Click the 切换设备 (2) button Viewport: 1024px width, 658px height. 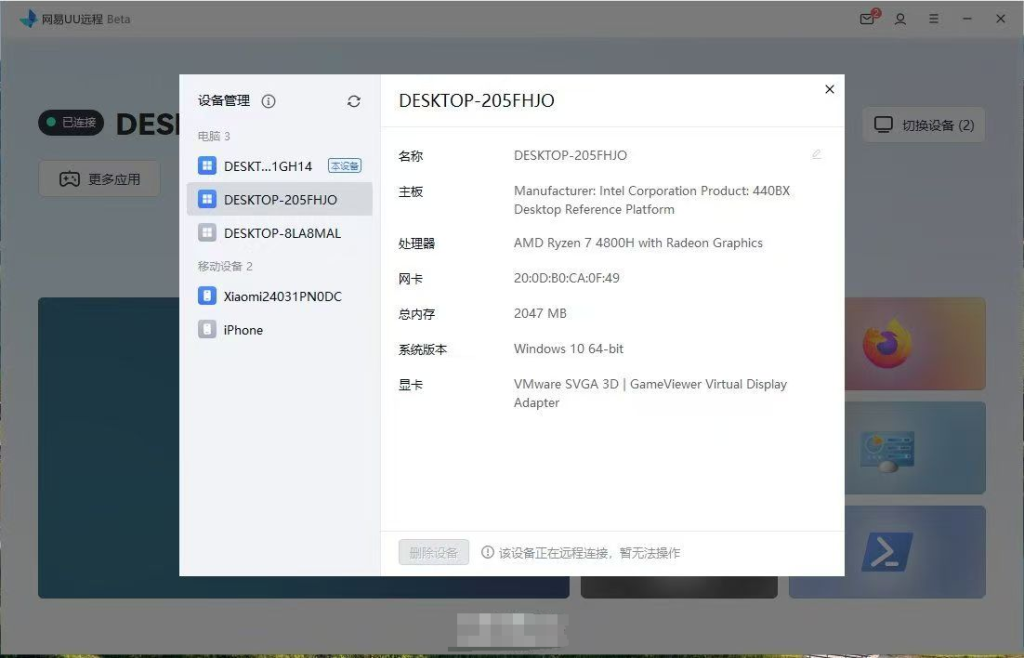[923, 125]
